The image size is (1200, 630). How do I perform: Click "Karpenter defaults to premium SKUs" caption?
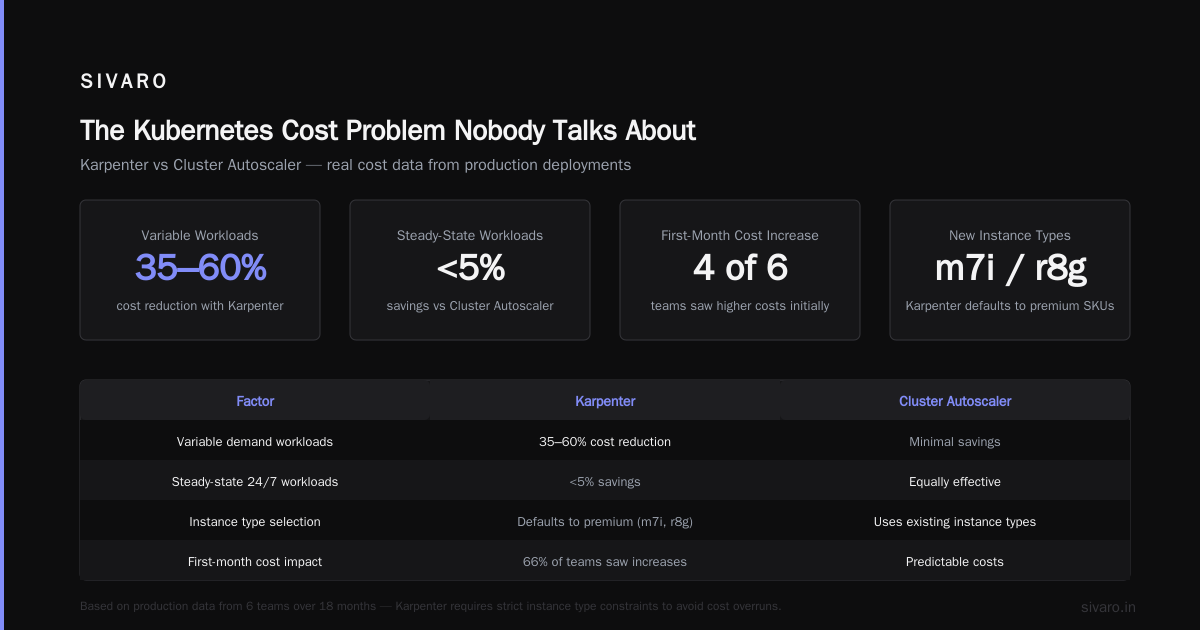[1010, 306]
